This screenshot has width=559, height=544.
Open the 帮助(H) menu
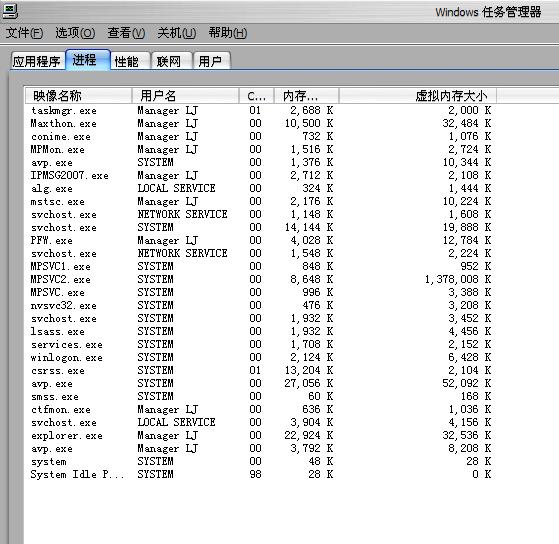[x=228, y=33]
